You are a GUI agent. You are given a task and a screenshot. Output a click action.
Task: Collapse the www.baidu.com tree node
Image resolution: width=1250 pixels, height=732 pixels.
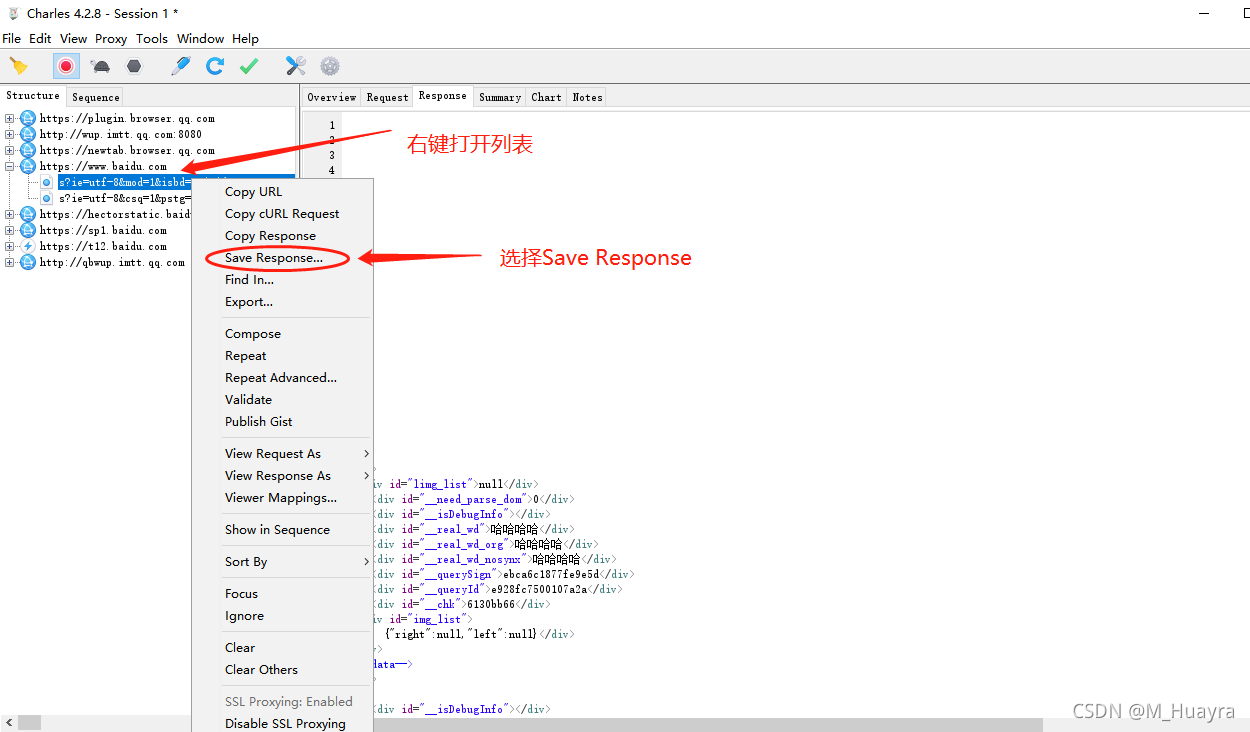click(x=10, y=166)
